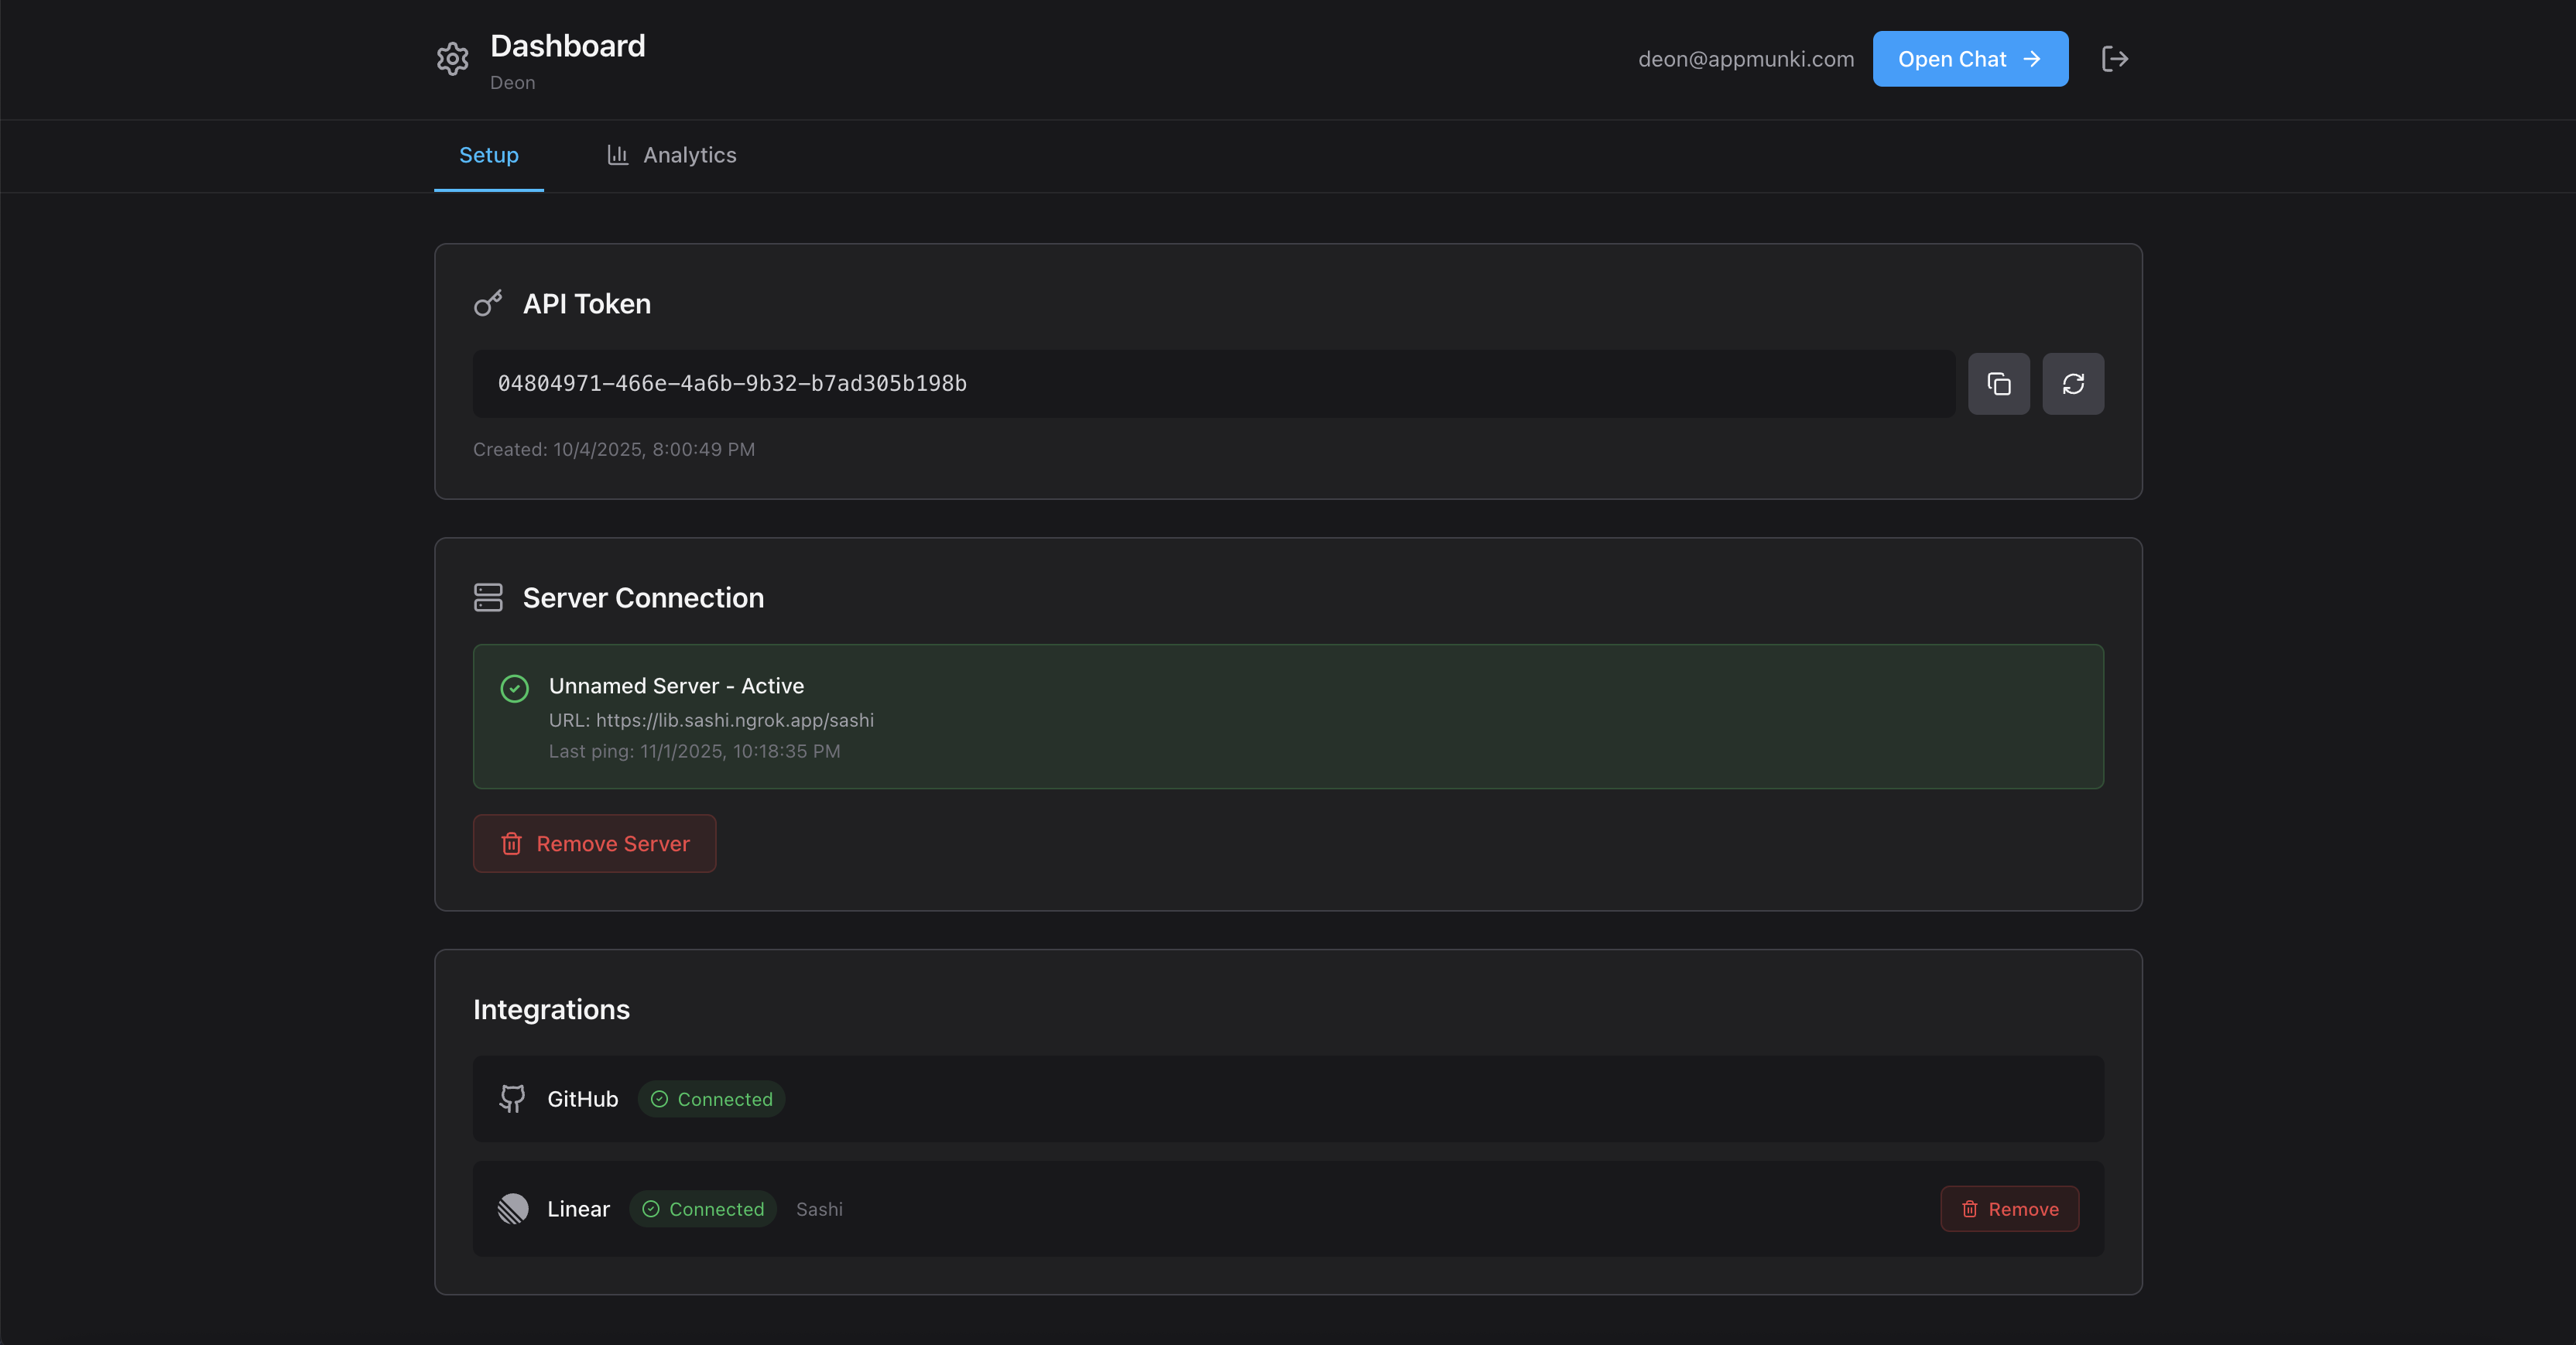This screenshot has width=2576, height=1345.
Task: Click the Connected badge next to GitHub
Action: tap(711, 1098)
